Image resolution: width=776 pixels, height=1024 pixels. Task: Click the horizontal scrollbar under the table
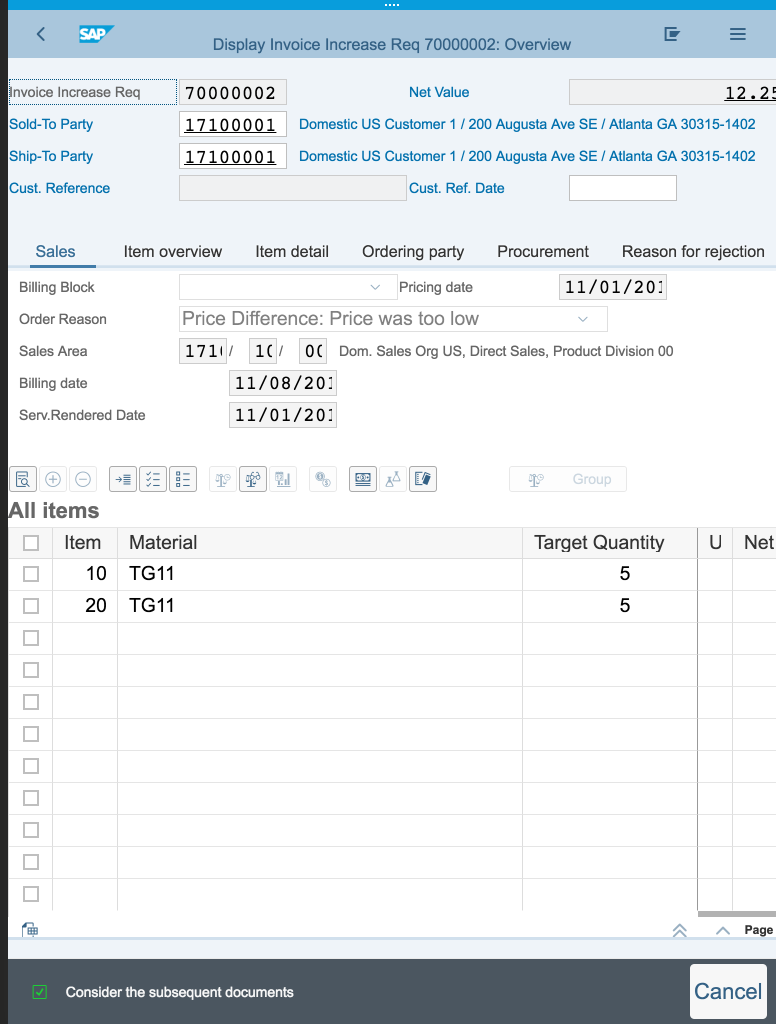(737, 914)
